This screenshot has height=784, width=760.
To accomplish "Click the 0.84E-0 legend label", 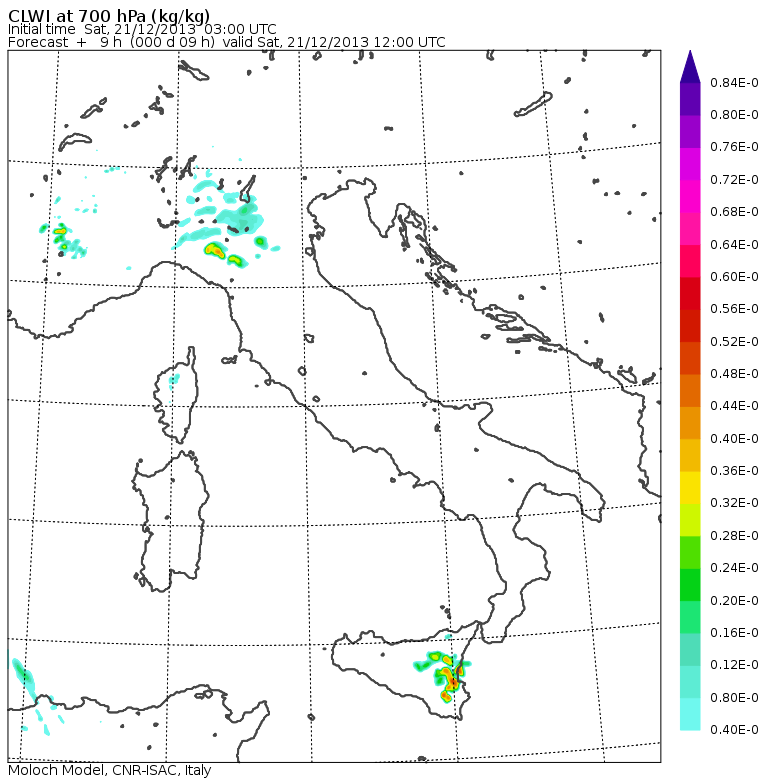I will point(734,82).
